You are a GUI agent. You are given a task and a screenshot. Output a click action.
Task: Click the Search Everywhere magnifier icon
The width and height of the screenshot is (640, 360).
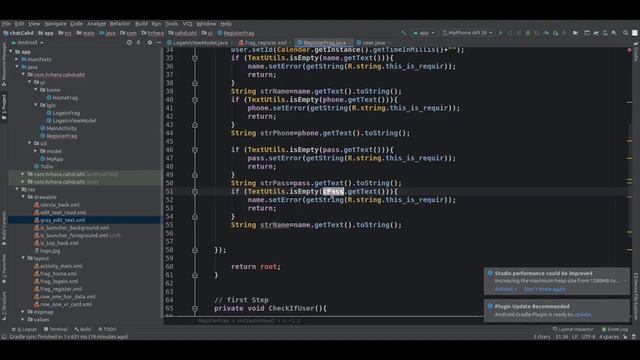[x=625, y=33]
